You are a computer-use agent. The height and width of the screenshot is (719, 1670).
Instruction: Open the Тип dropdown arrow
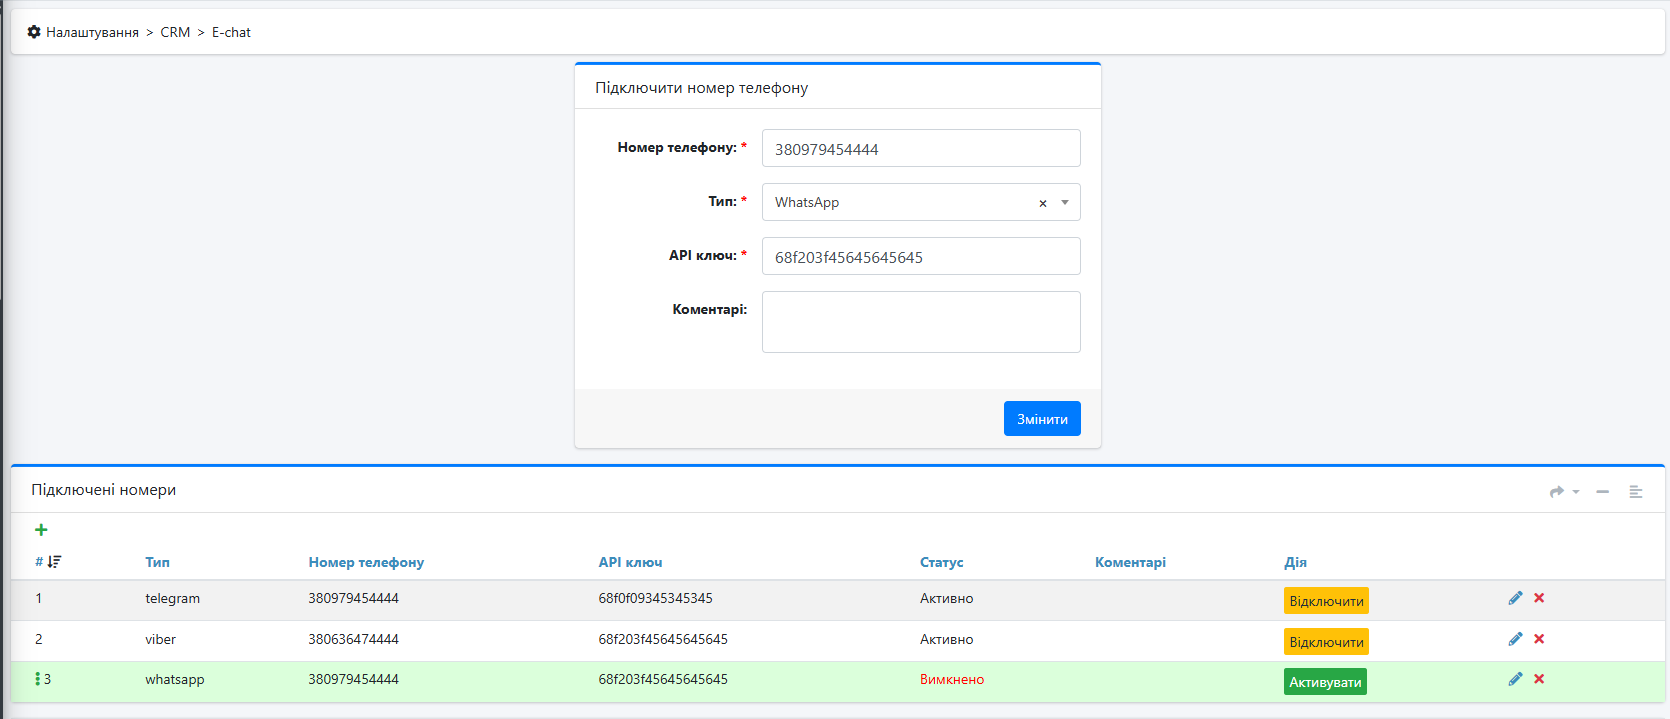[1065, 203]
